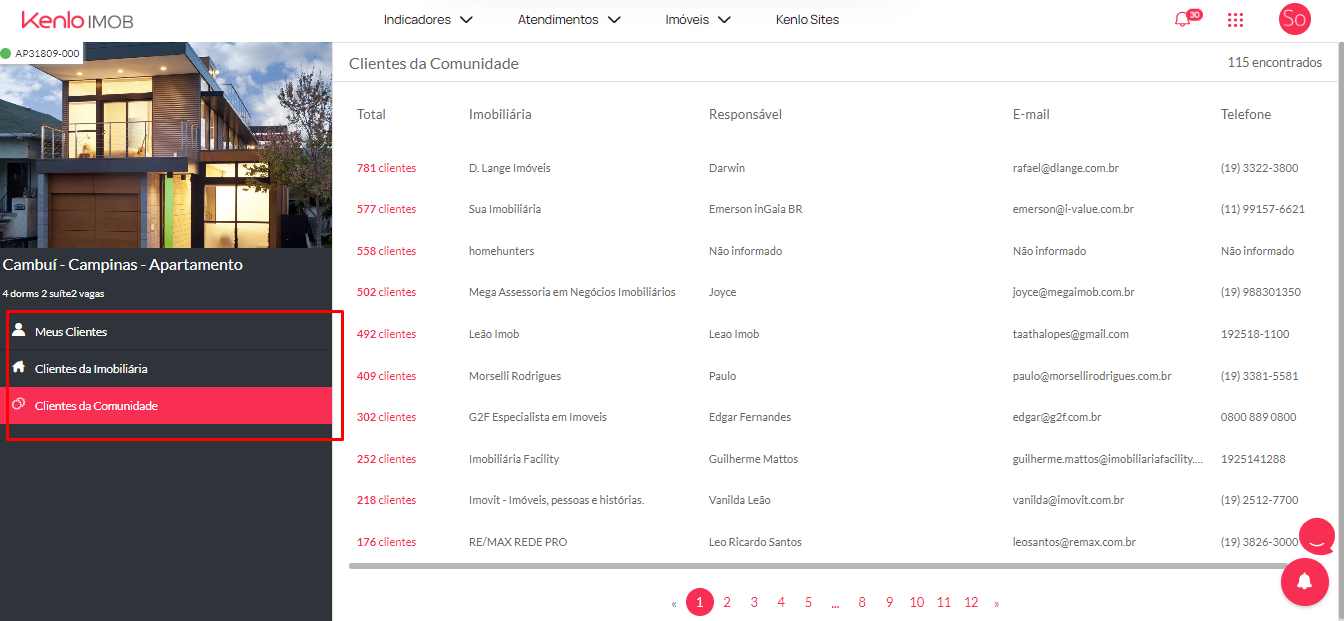1344x621 pixels.
Task: Open the So user avatar menu
Action: 1294,19
